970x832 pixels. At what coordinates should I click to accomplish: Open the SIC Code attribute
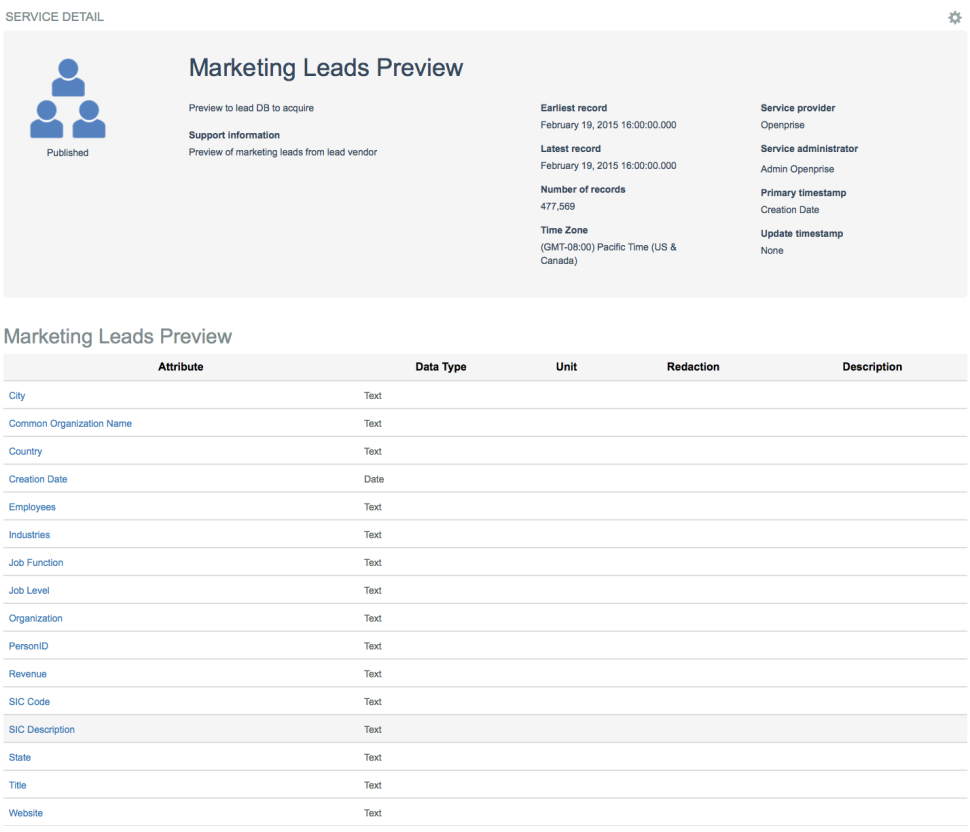[x=29, y=701]
